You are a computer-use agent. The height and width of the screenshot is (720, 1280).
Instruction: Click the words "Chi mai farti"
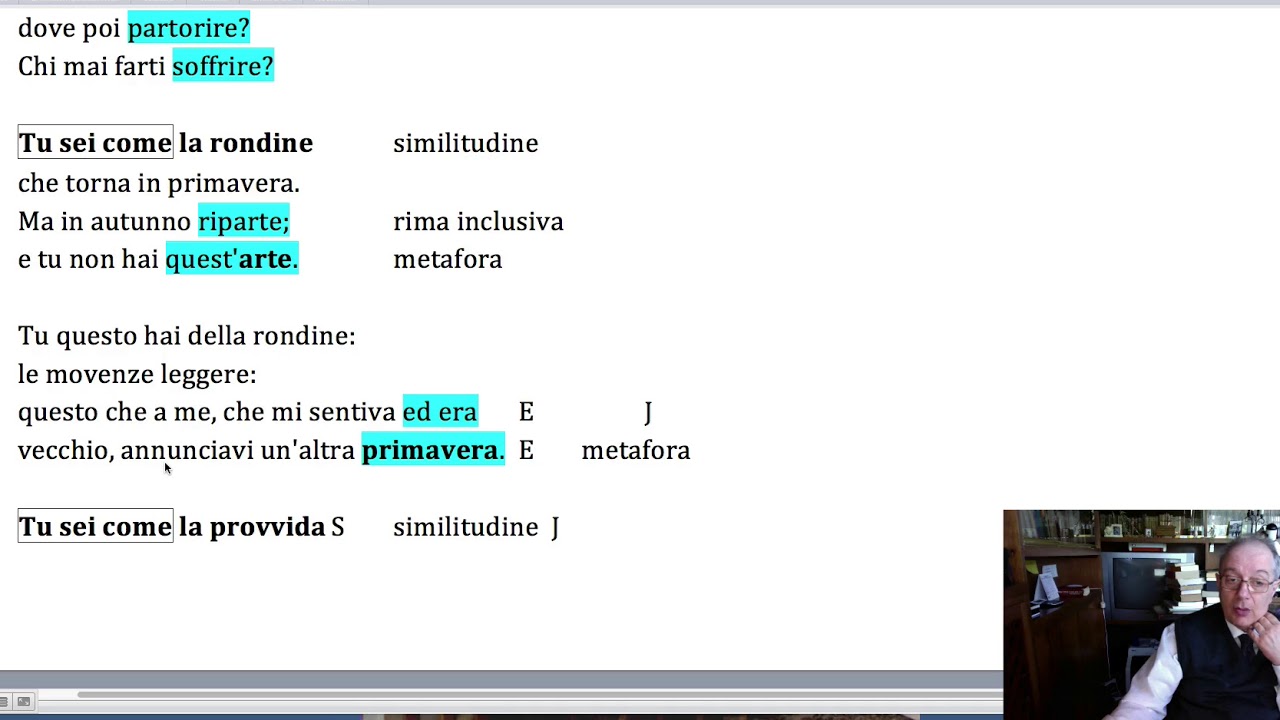[x=92, y=66]
